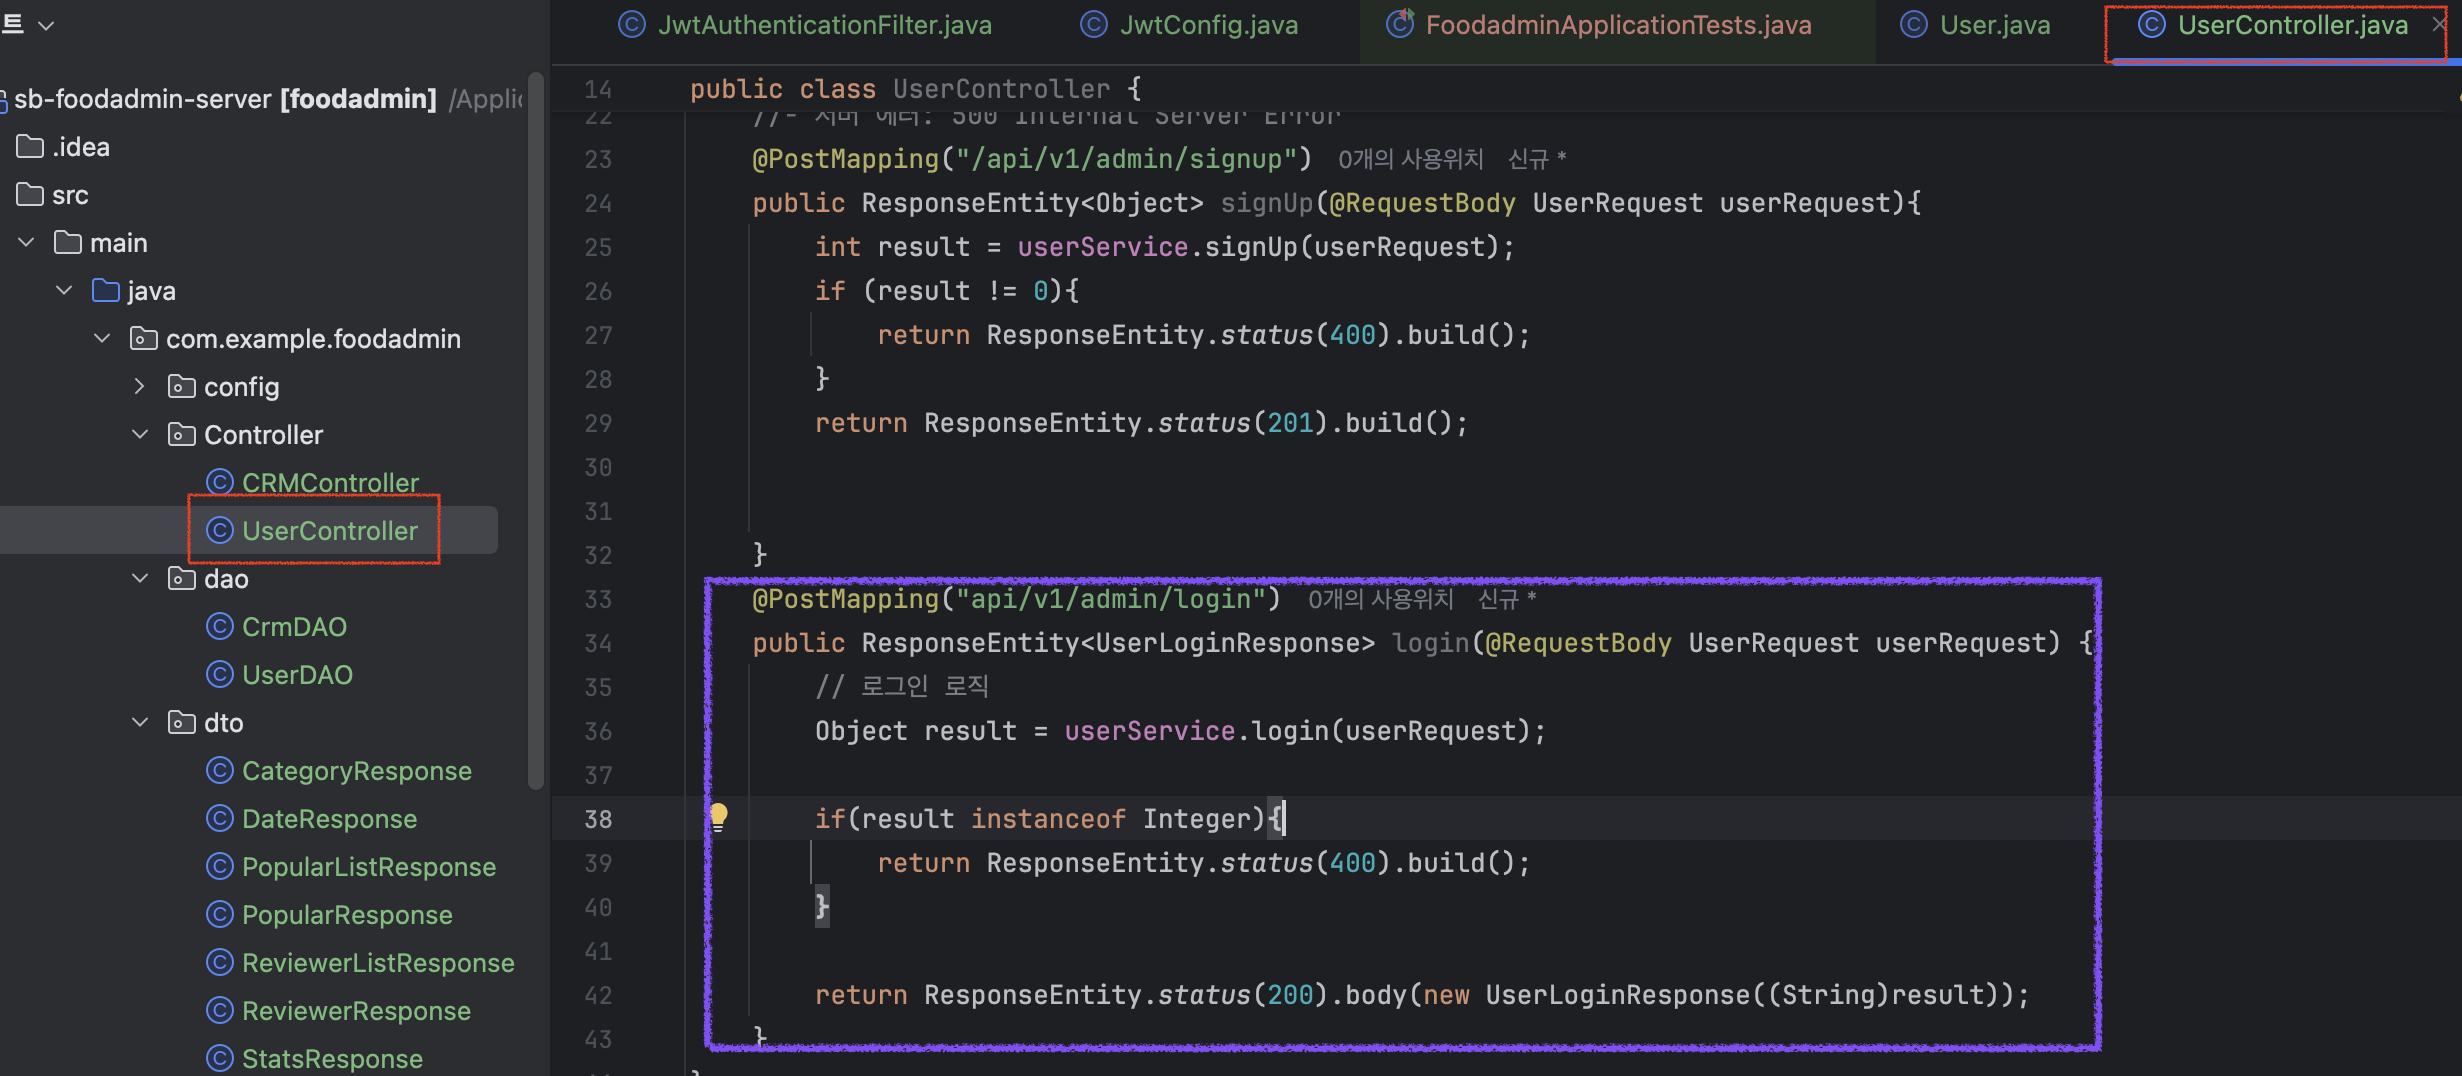
Task: Collapse com.example.foodadmin package
Action: [x=103, y=339]
